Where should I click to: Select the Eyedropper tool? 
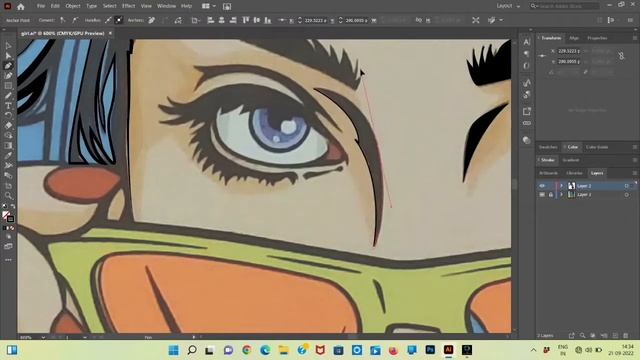(x=8, y=156)
